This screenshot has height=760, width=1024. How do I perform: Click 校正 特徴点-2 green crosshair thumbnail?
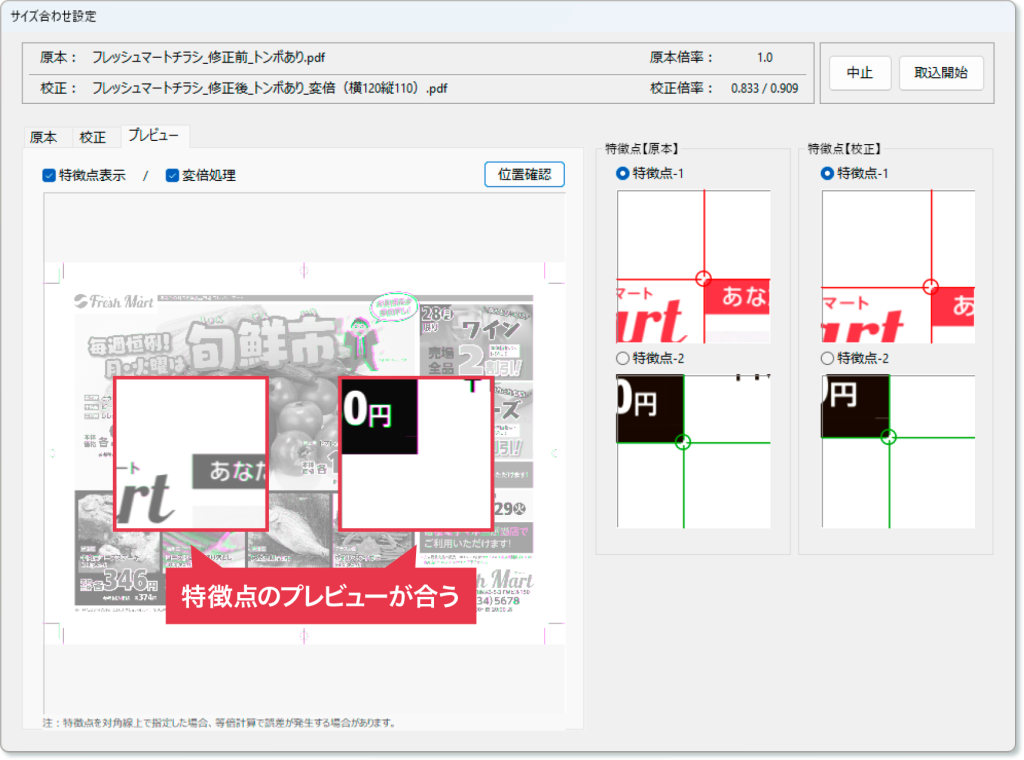click(898, 451)
